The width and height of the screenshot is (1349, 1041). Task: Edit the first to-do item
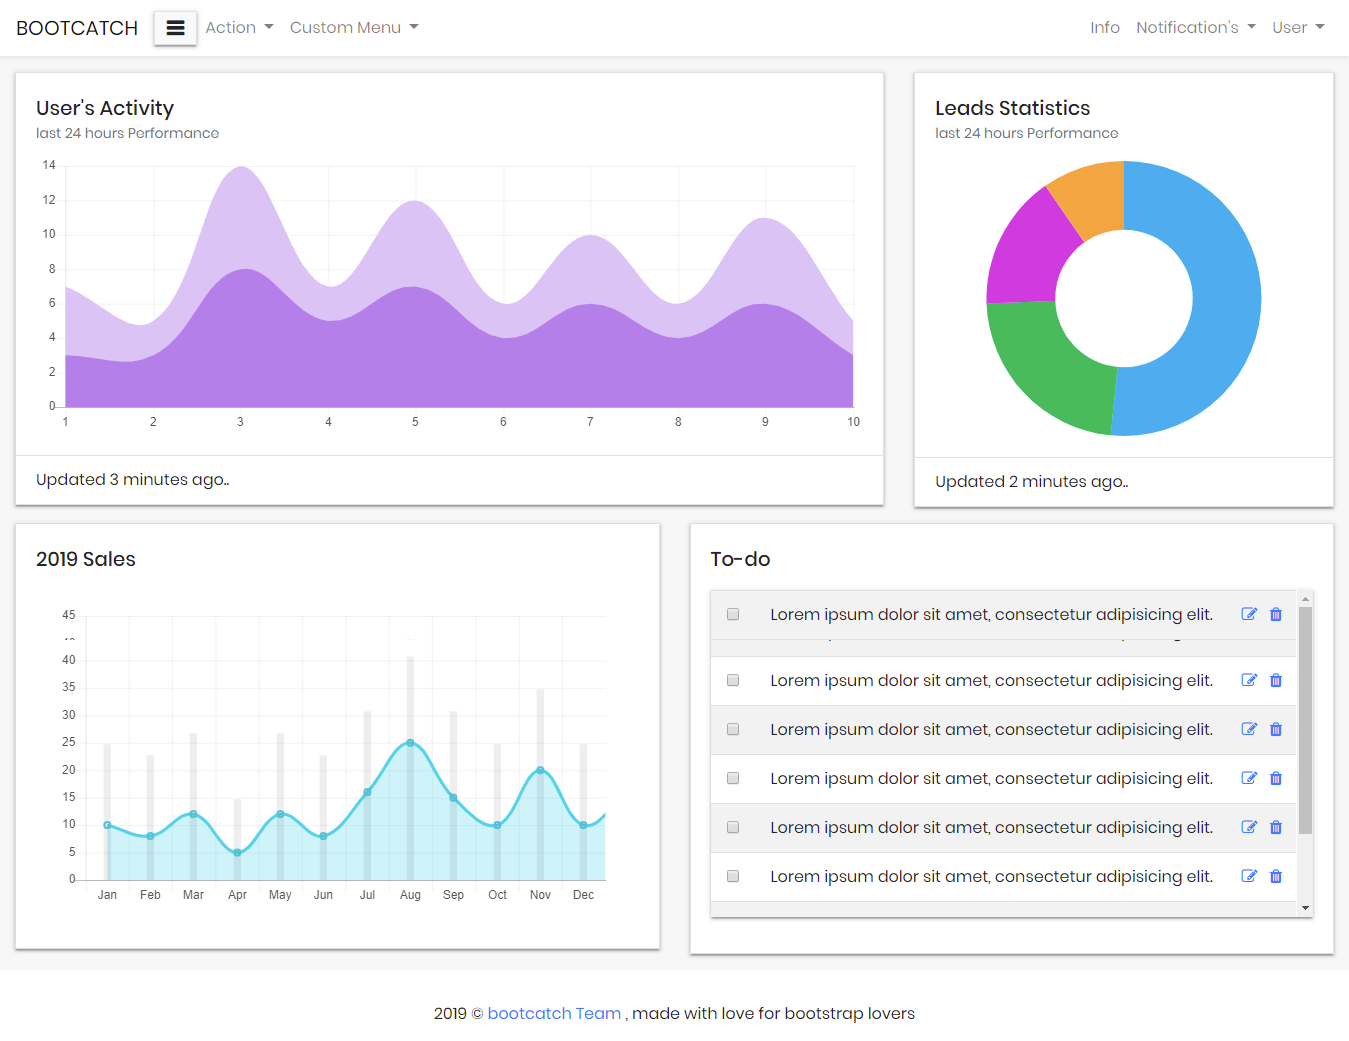pos(1249,614)
